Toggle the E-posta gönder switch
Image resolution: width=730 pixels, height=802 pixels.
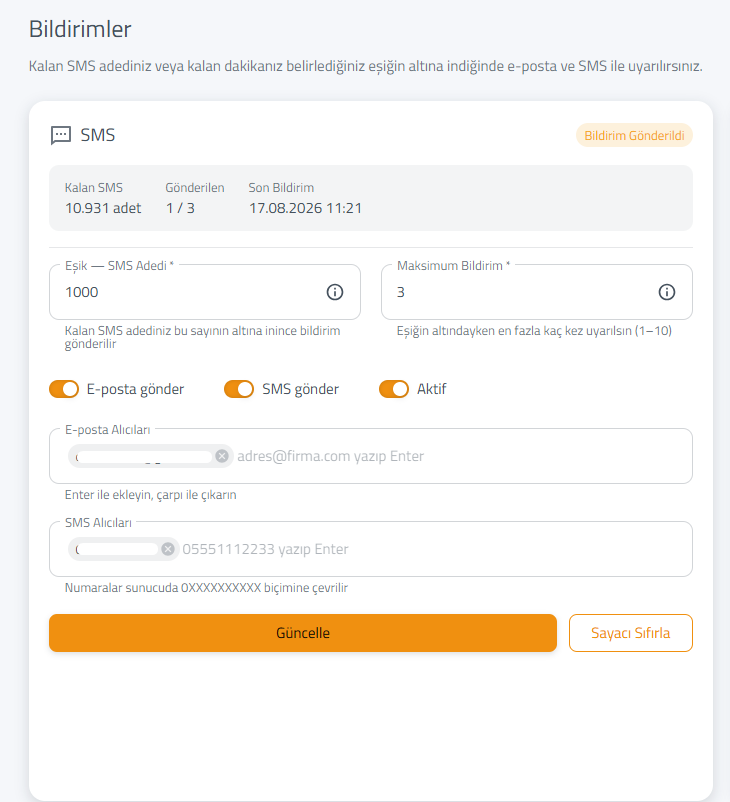(x=64, y=389)
